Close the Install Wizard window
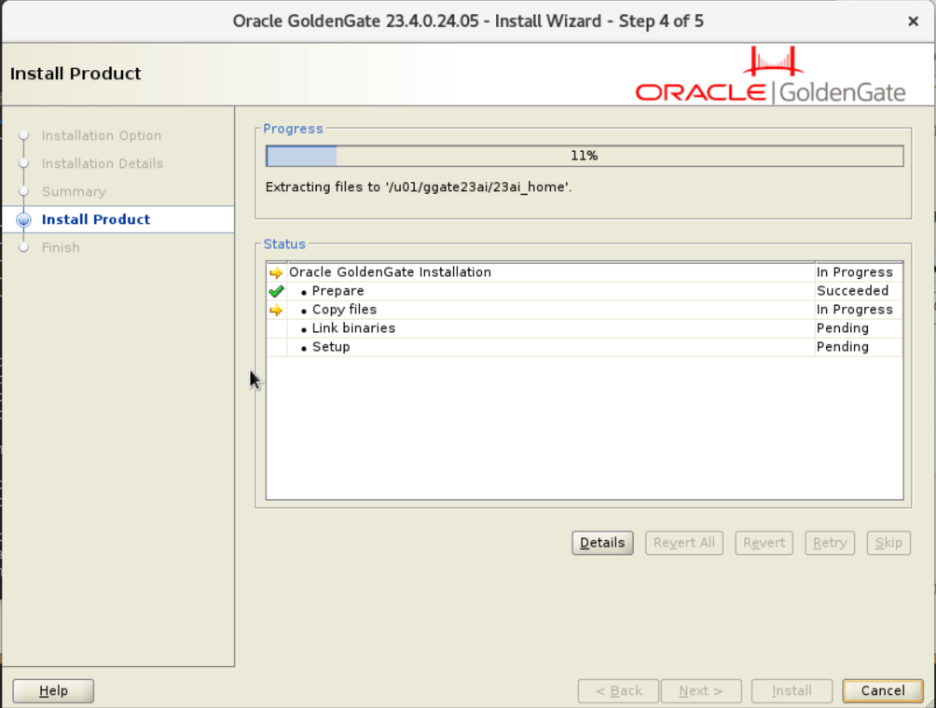936x708 pixels. (x=913, y=21)
